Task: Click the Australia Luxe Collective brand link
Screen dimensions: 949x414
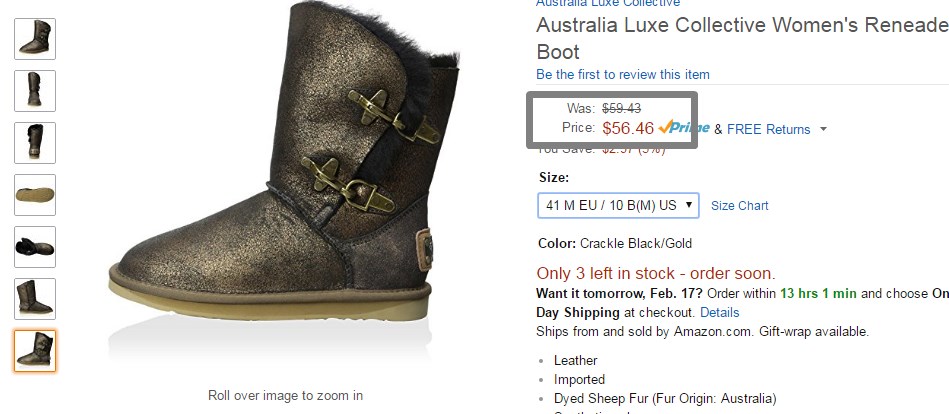Action: tap(608, 3)
